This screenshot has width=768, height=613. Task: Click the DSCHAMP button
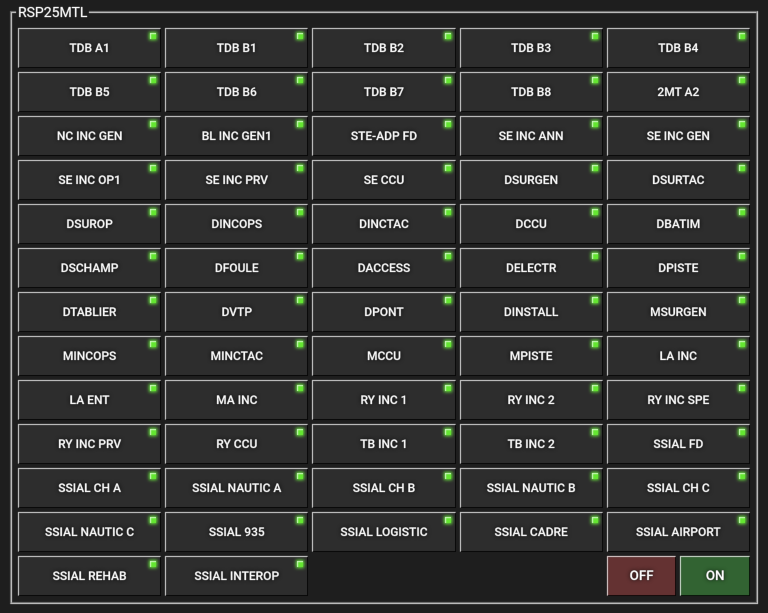[x=89, y=268]
